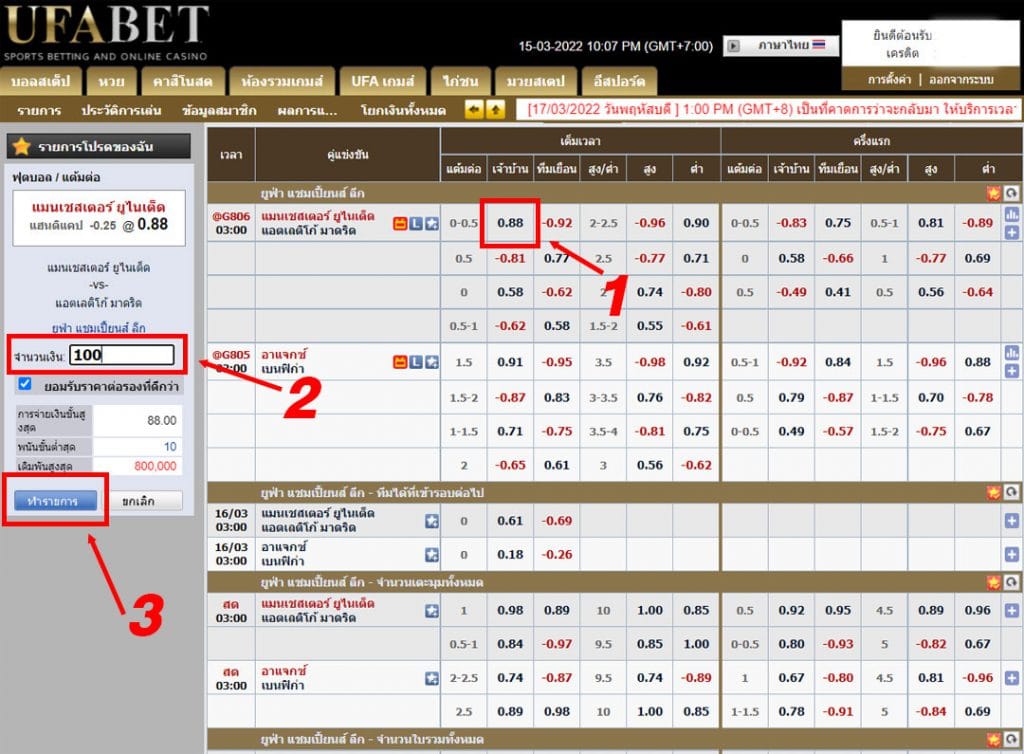
Task: Expand more bets for match @G806
Action: (1012, 232)
